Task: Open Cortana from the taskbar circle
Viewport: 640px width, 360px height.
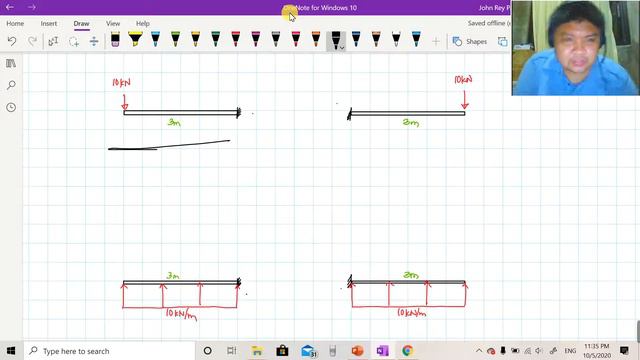Action: (x=207, y=351)
